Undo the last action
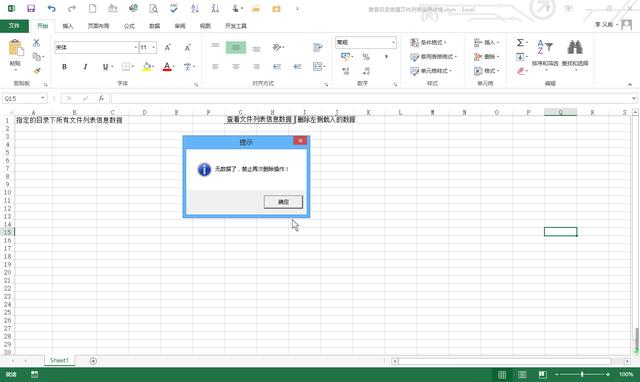Viewport: 640px width, 382px height. coord(51,8)
